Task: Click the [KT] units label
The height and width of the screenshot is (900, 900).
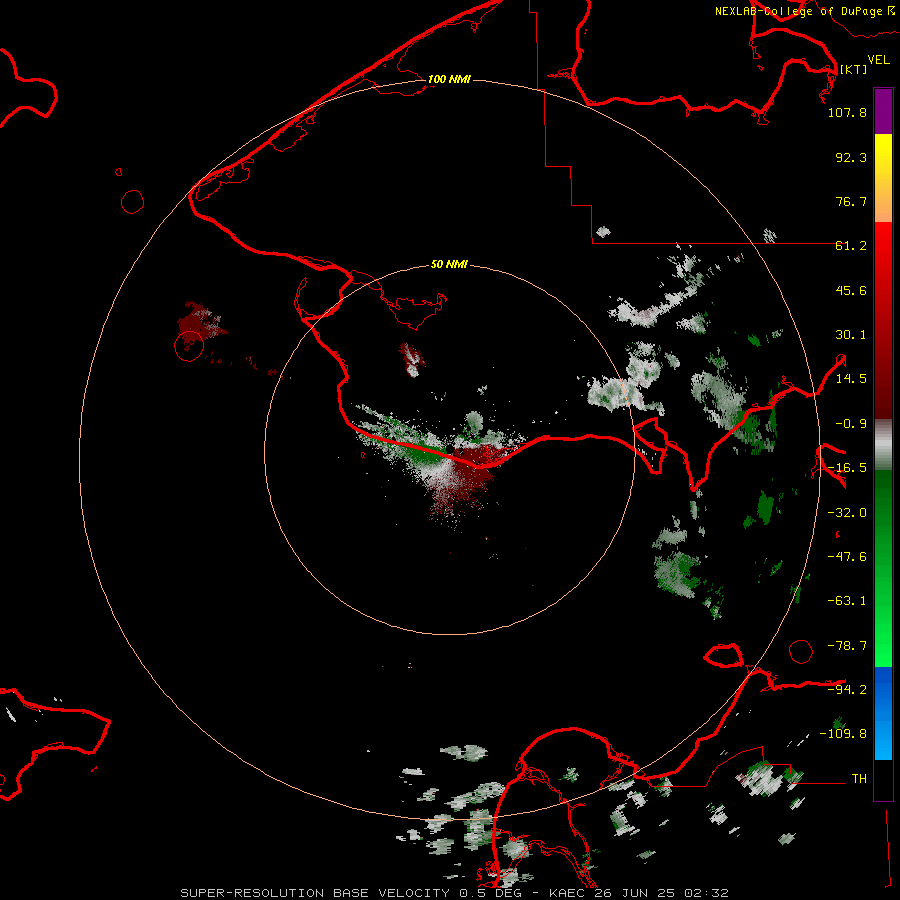Action: tap(854, 69)
